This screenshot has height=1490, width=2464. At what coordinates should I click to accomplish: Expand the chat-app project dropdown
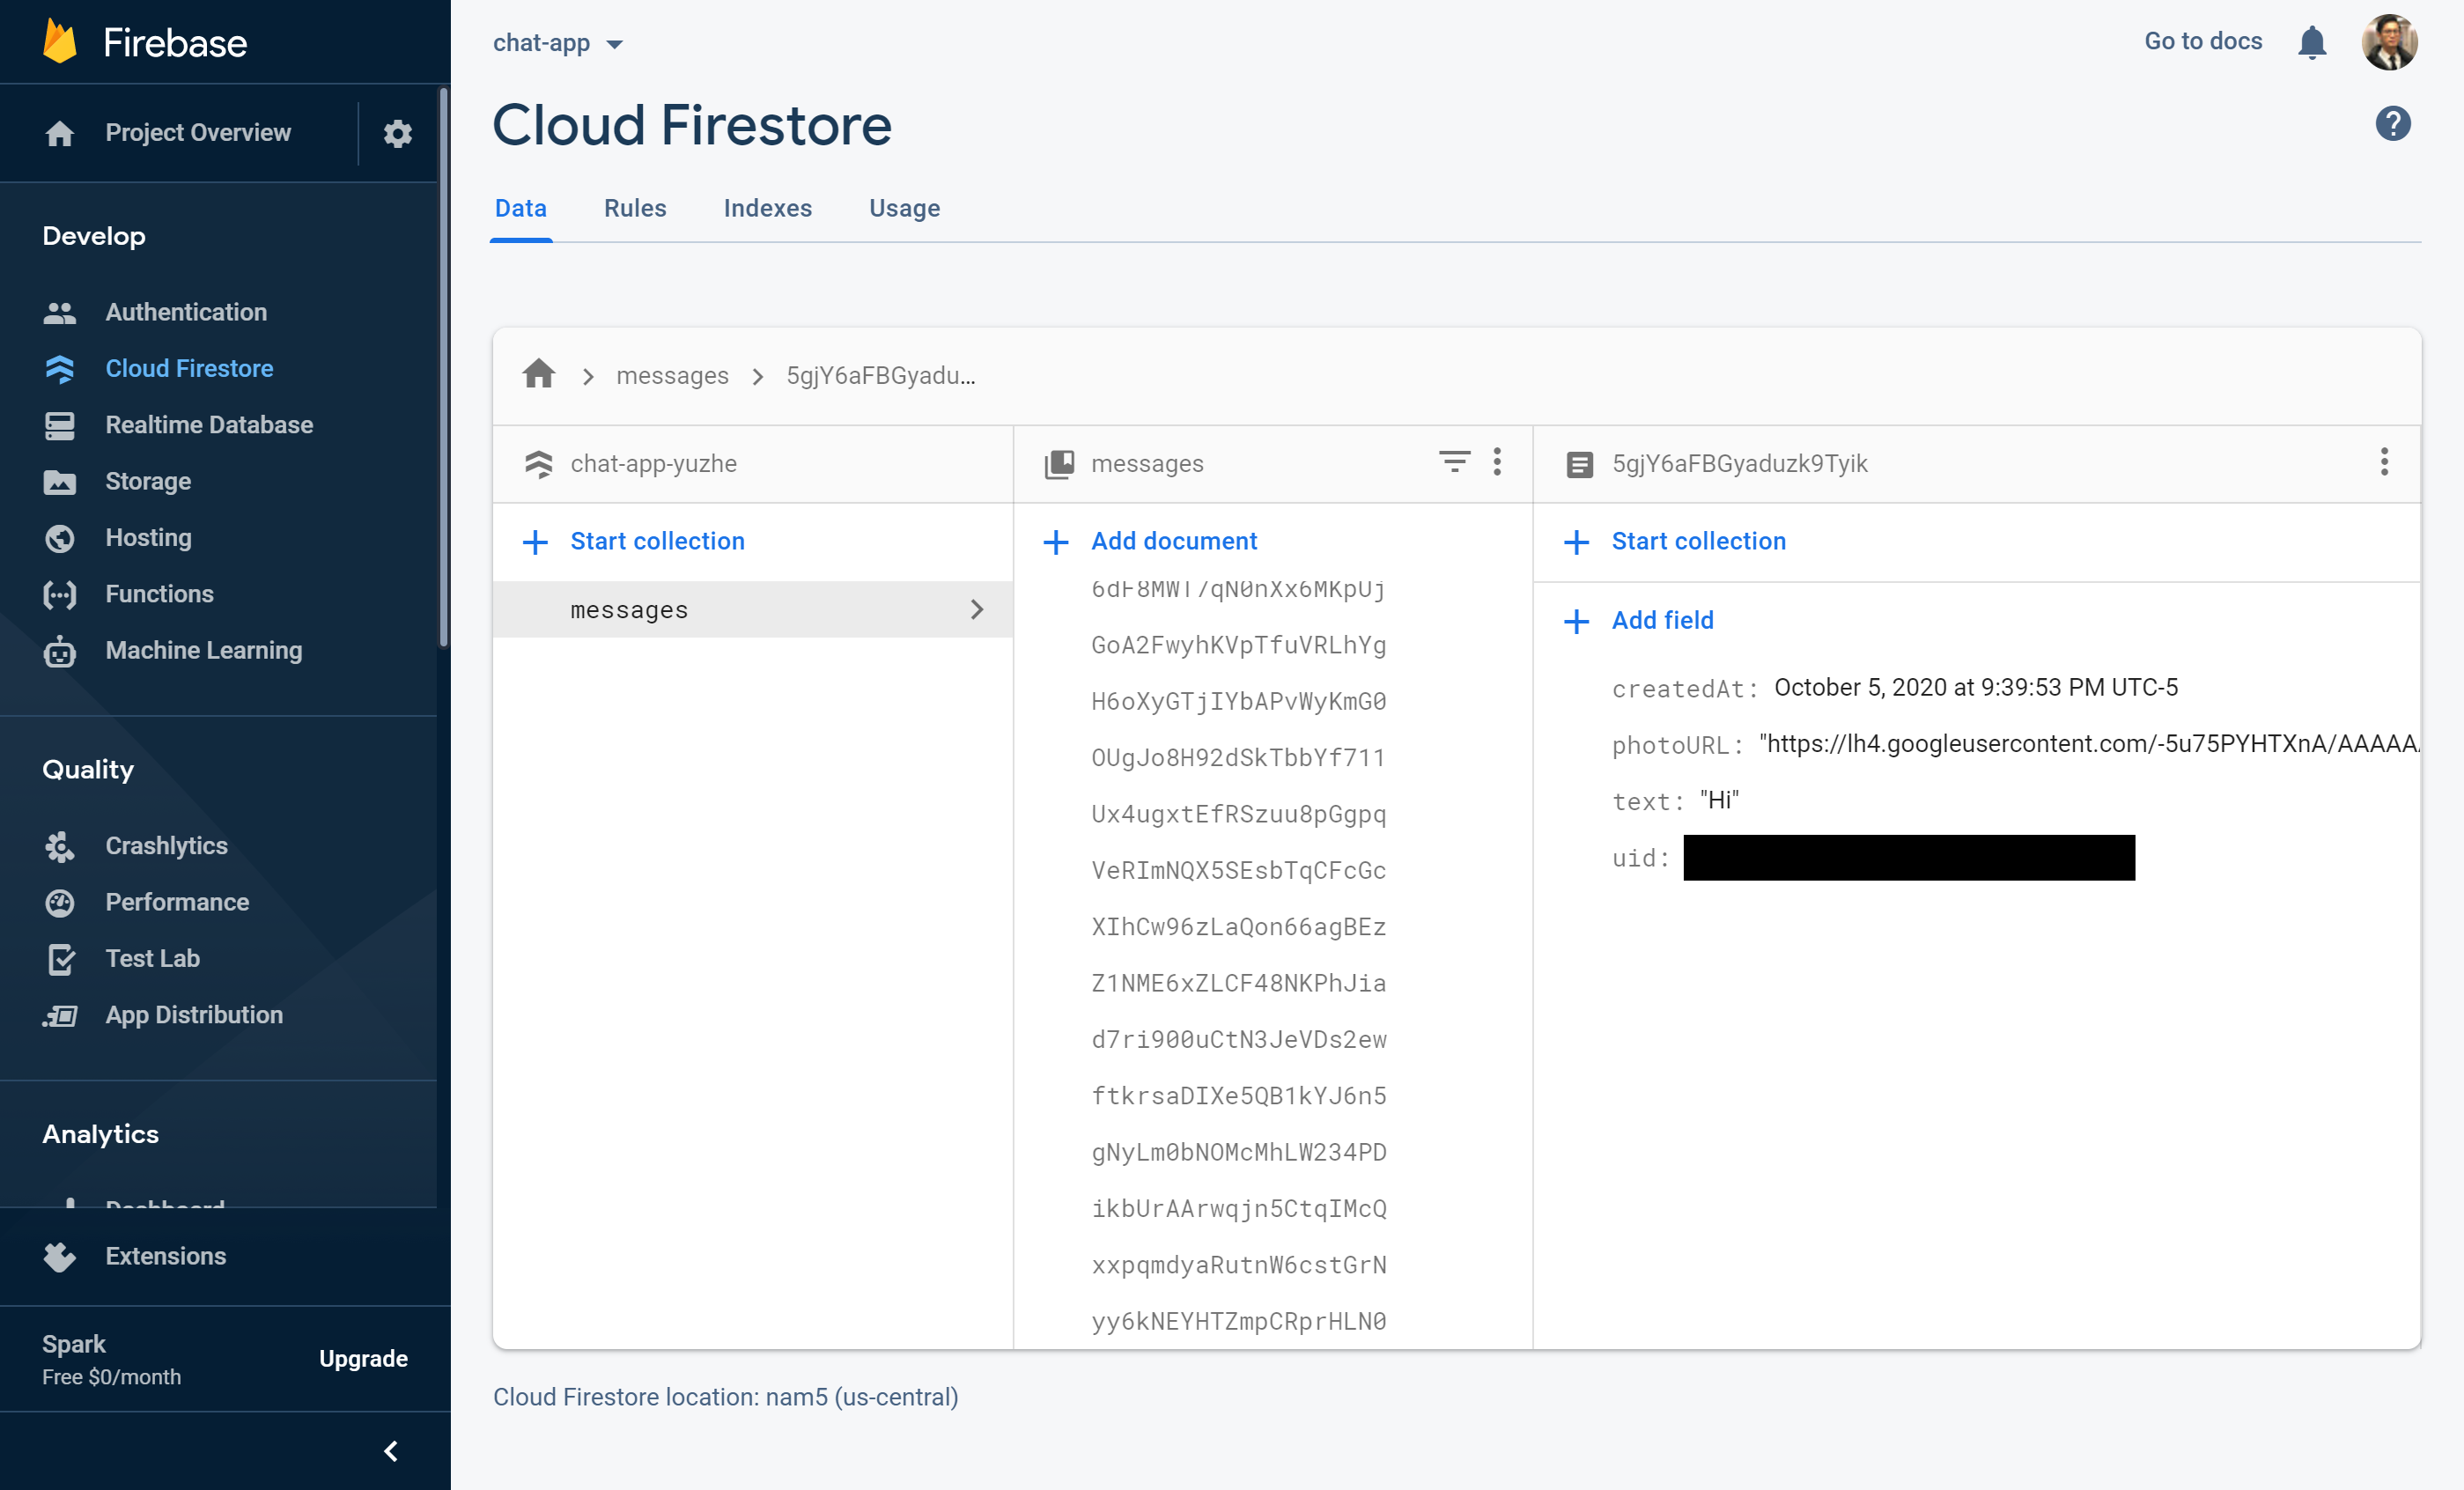614,43
